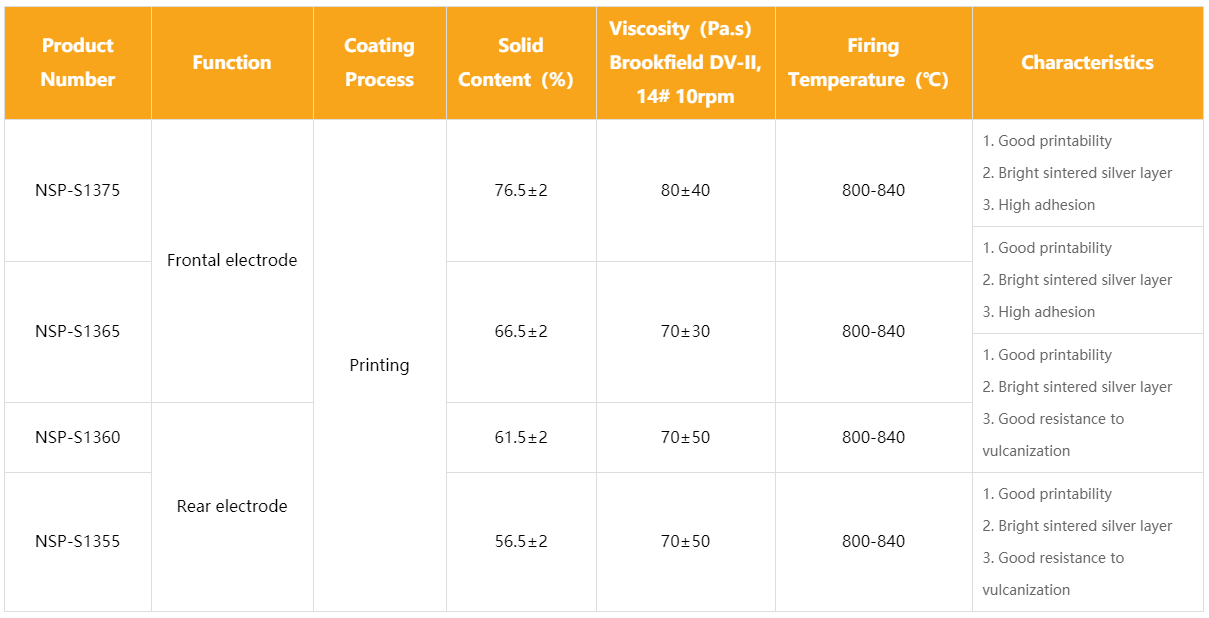The image size is (1209, 618).
Task: Click the 61.5±2 solid content value
Action: click(x=521, y=437)
